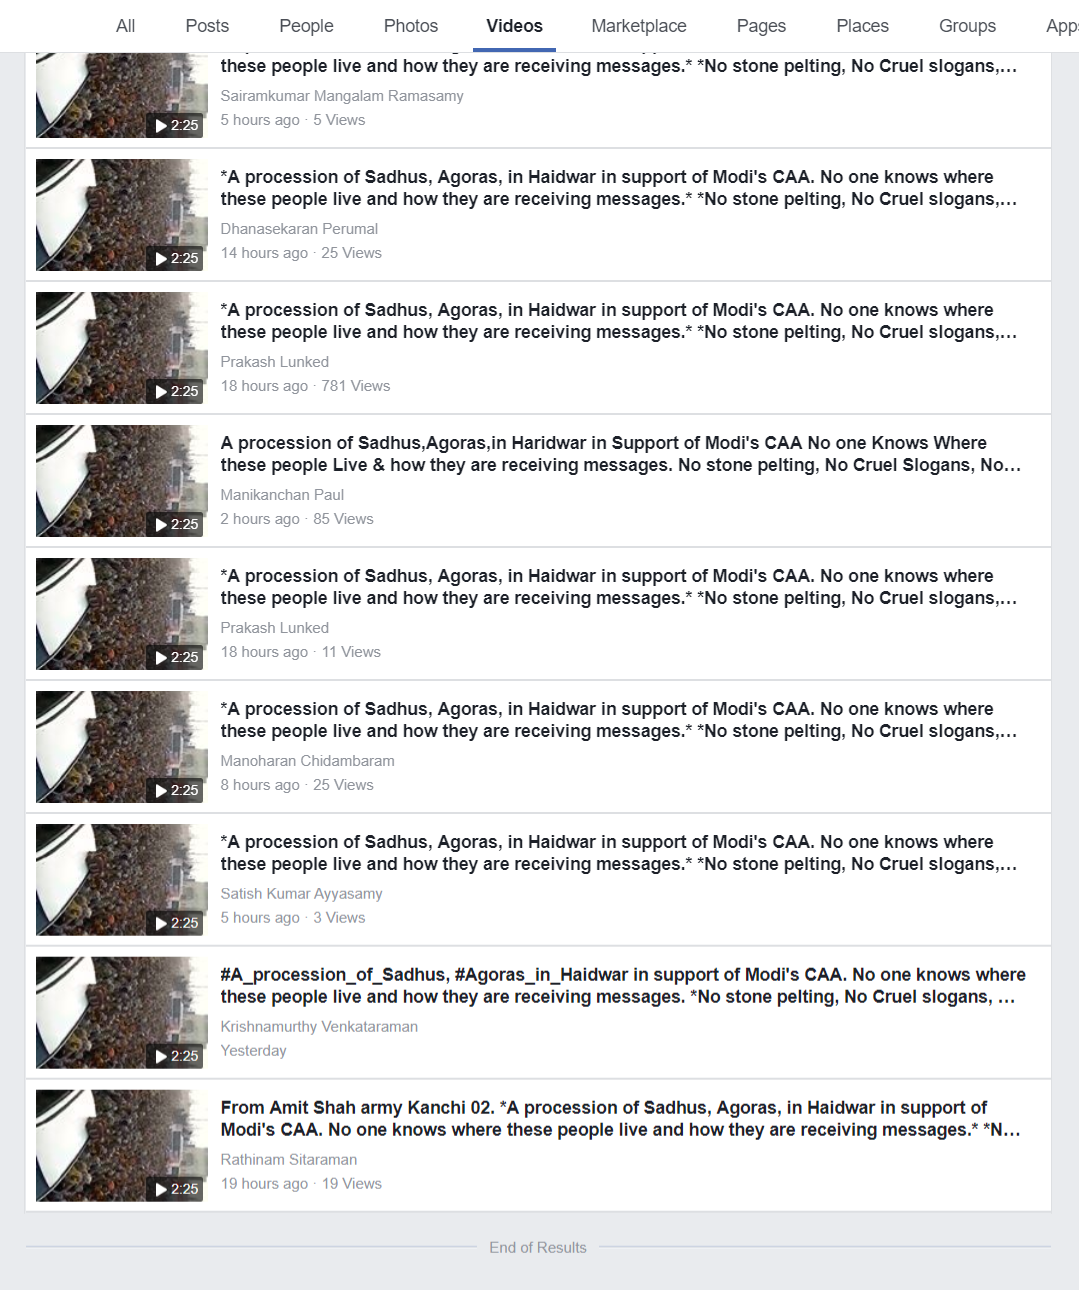Open the '#A_procession_of_Sadhus' video title
Viewport: 1079px width, 1290px height.
[623, 986]
